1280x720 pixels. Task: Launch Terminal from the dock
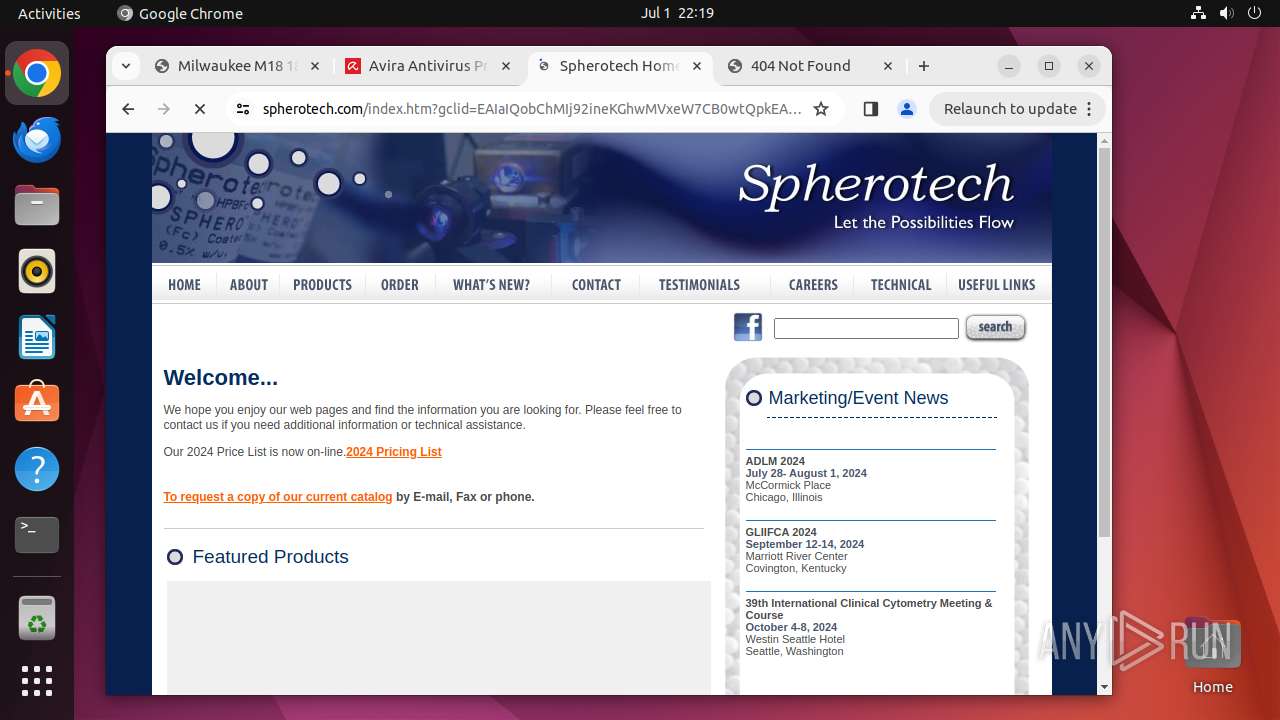(x=37, y=535)
